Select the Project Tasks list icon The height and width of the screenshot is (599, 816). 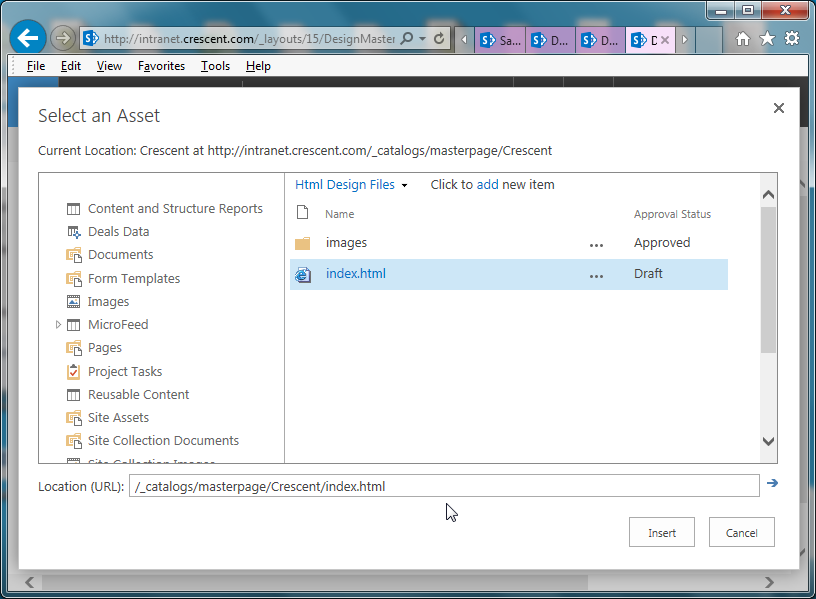click(x=73, y=371)
